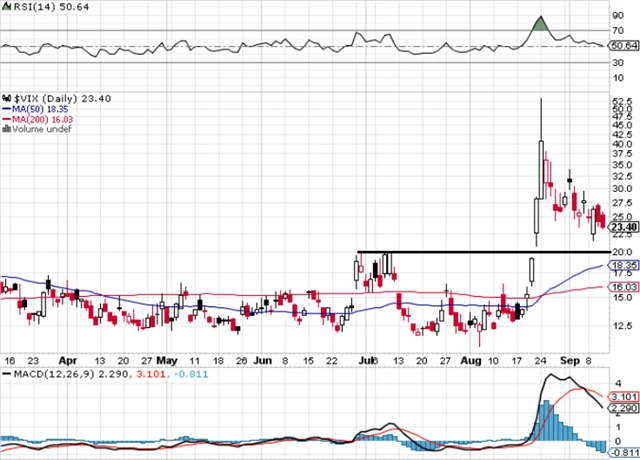Select the red MA(200) legend marker

coord(5,119)
